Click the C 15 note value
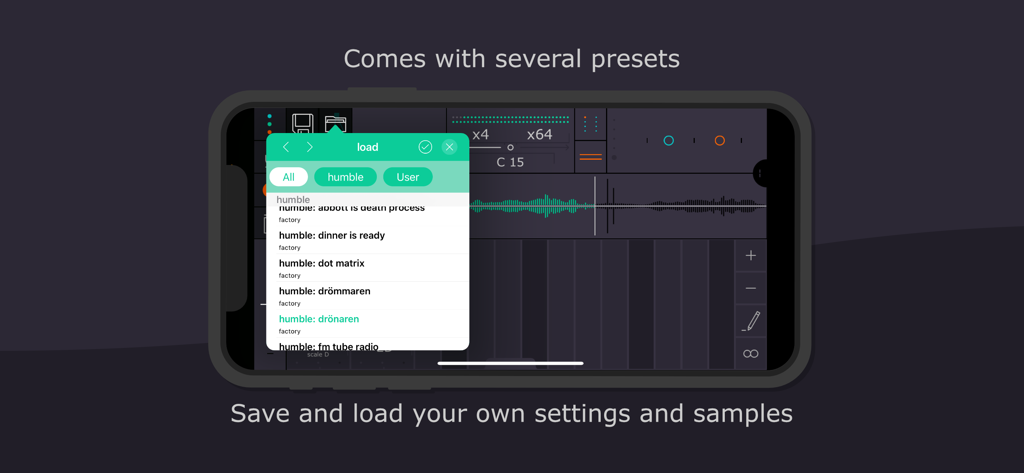1024x473 pixels. [510, 162]
